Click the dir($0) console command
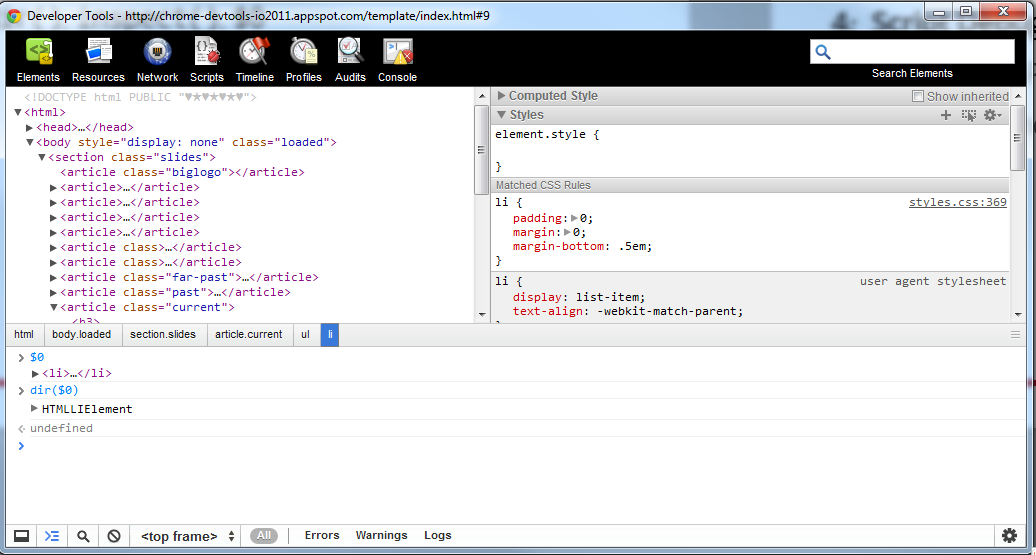1036x555 pixels. (54, 390)
